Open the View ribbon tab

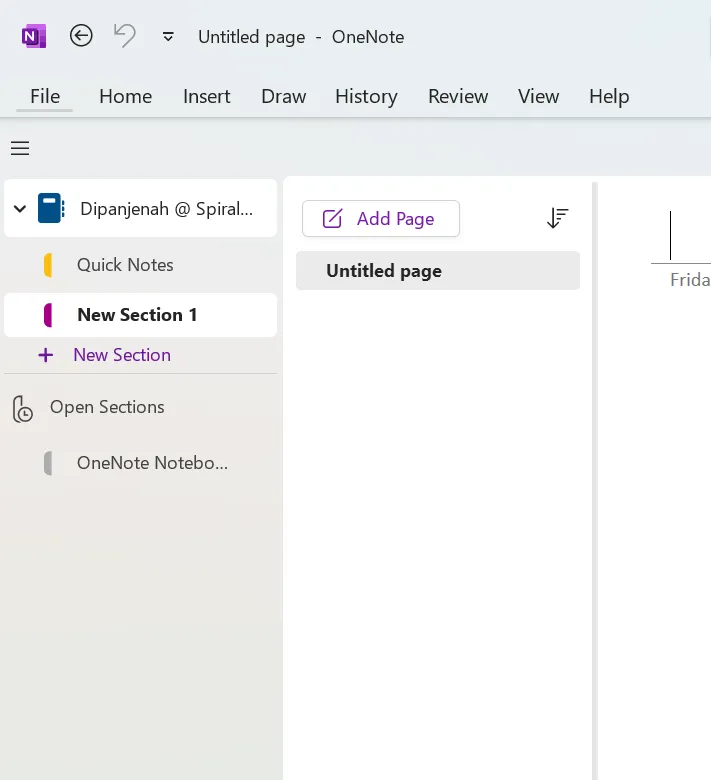(538, 96)
